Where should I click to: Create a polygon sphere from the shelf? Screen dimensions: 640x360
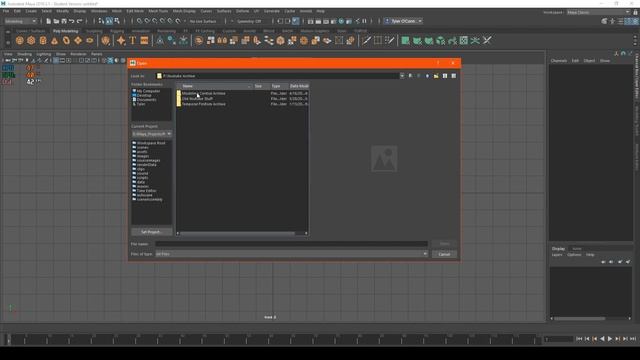[20, 40]
